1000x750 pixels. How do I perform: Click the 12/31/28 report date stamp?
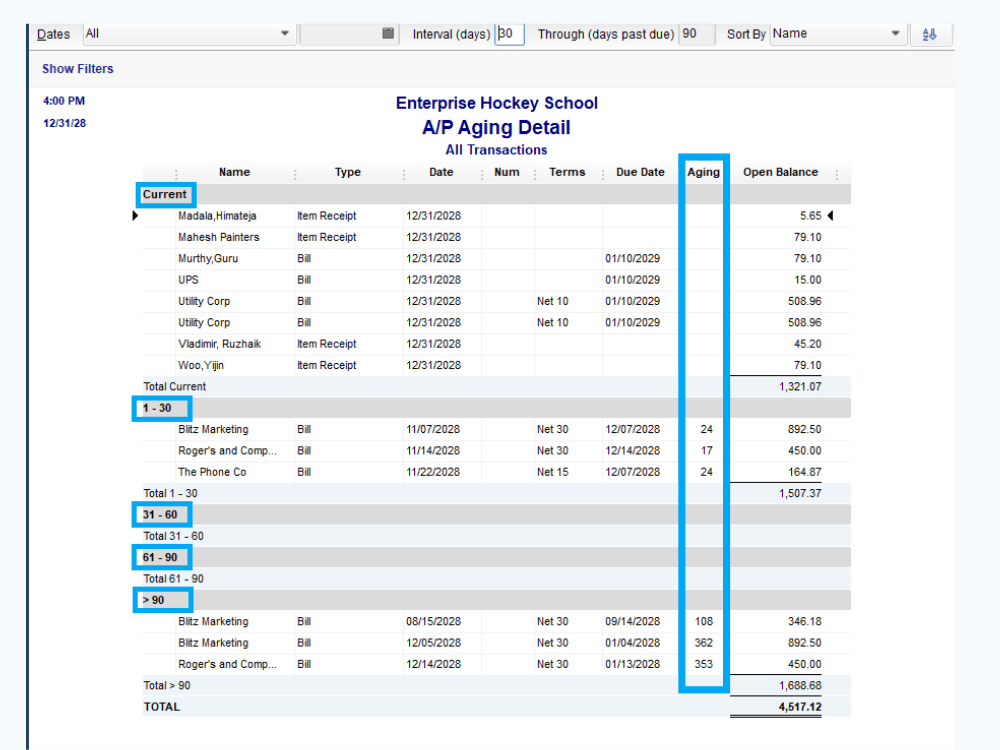(x=64, y=123)
